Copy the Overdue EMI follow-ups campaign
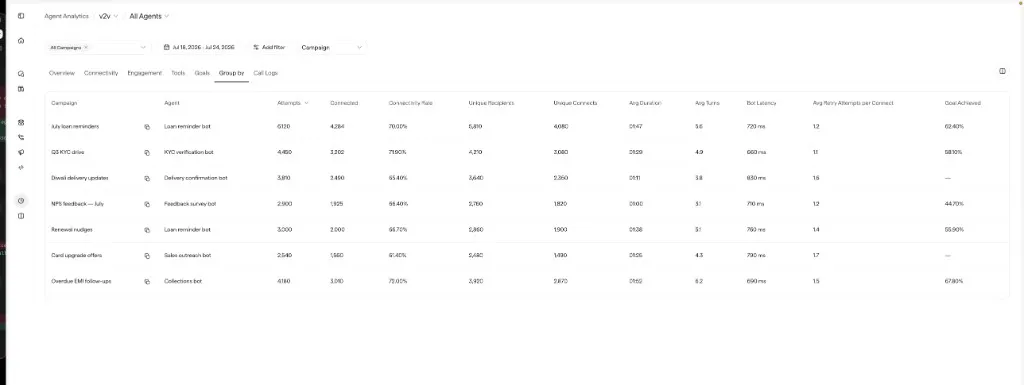This screenshot has height=385, width=1024. click(147, 282)
